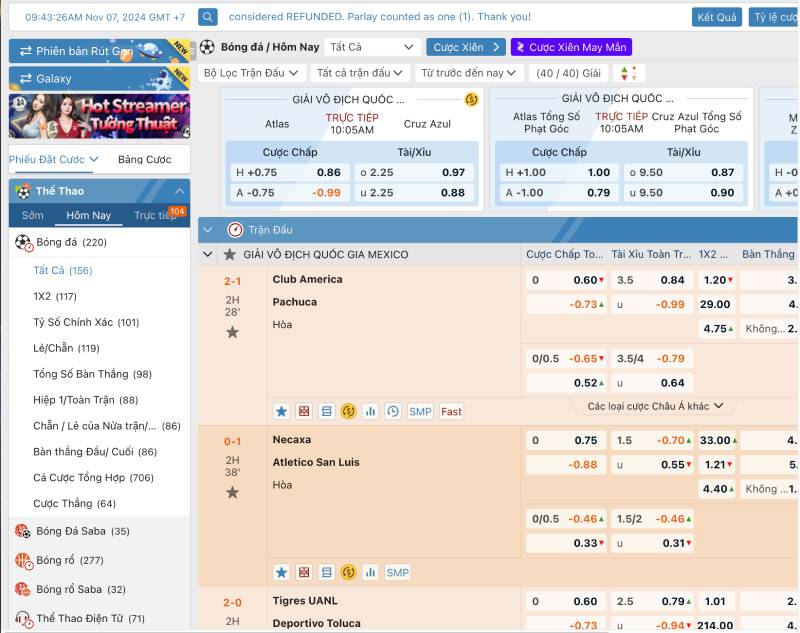Click the up/down sort arrows icon

[629, 73]
